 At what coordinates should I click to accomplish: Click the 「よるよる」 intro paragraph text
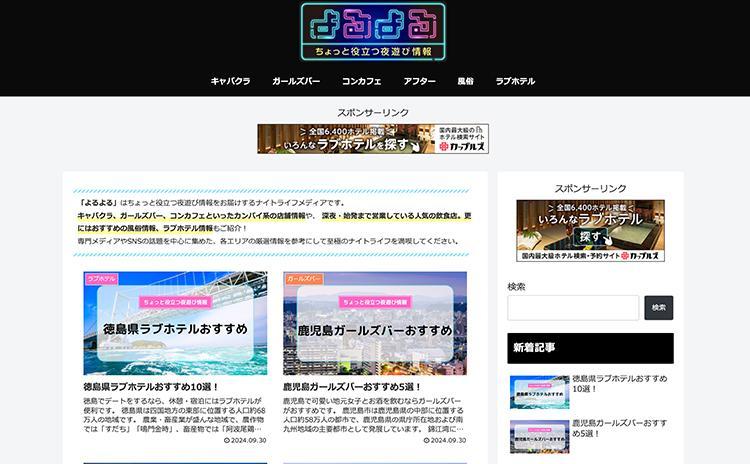(x=274, y=222)
